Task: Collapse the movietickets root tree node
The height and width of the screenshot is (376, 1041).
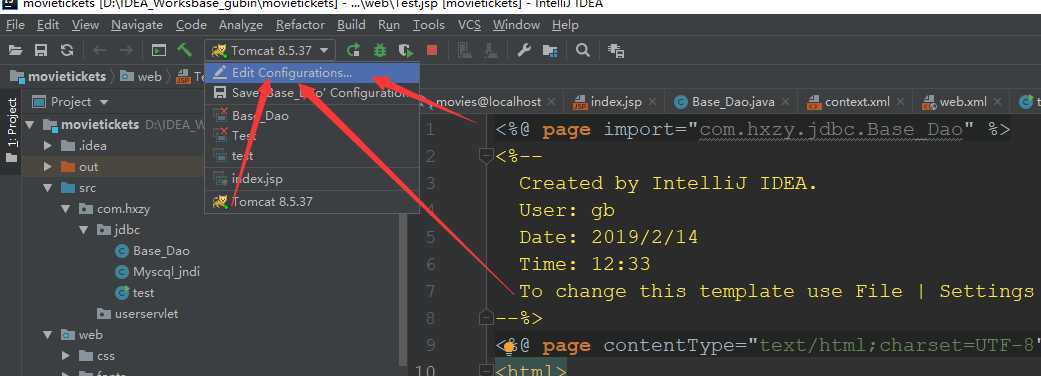Action: pos(29,124)
